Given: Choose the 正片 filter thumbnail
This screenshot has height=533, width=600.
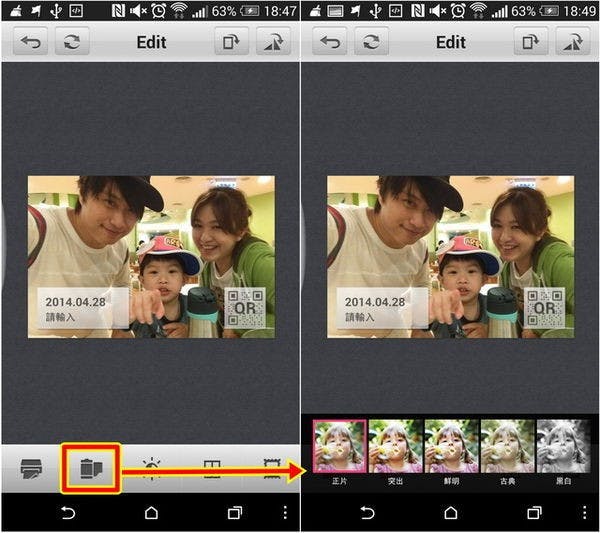Looking at the screenshot, I should (x=340, y=446).
